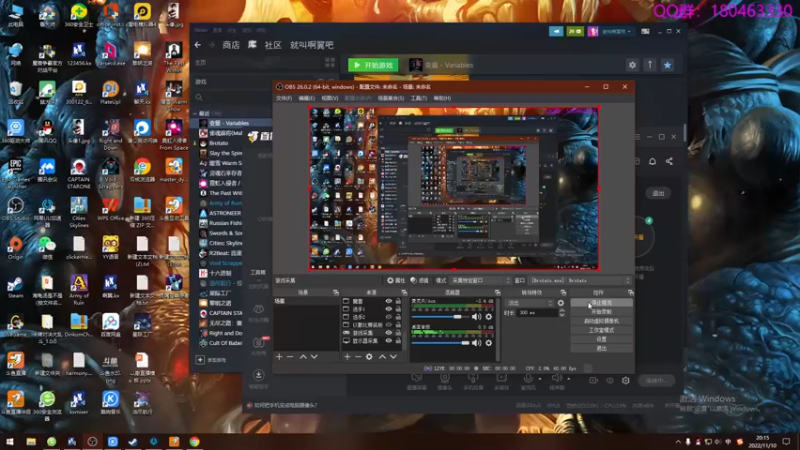
Task: Adjust the 麦克风/Aux volume slider
Action: tap(440, 317)
